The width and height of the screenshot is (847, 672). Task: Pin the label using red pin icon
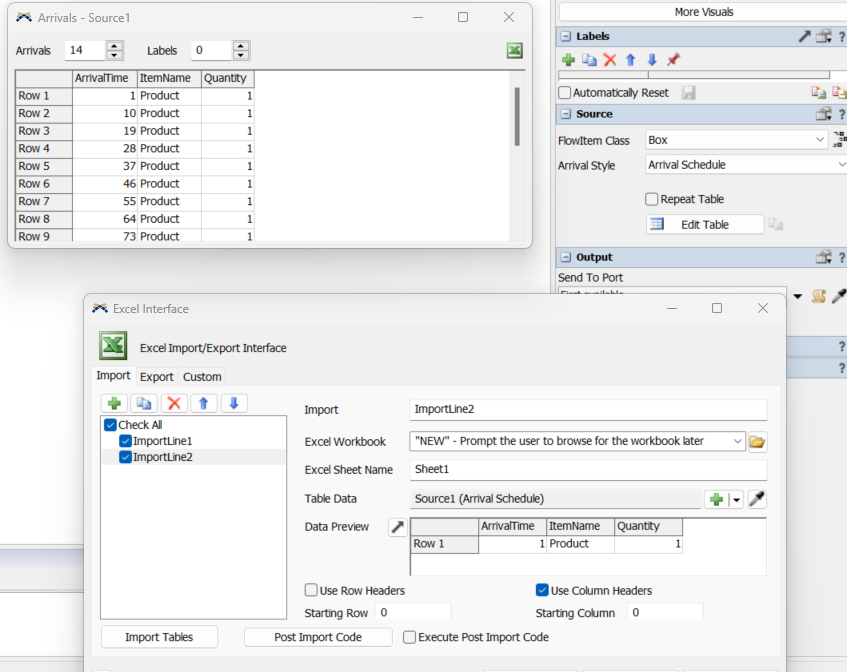pos(673,60)
